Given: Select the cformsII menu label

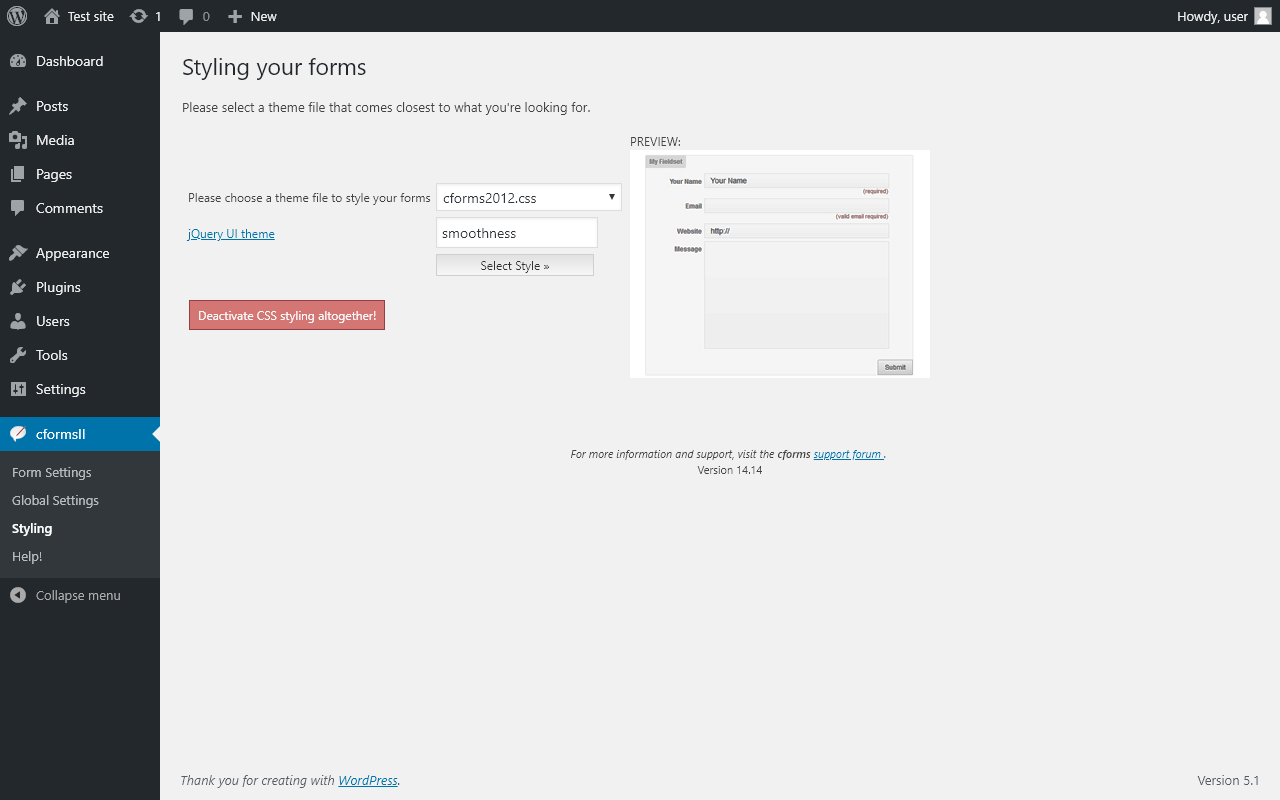Looking at the screenshot, I should (x=61, y=434).
